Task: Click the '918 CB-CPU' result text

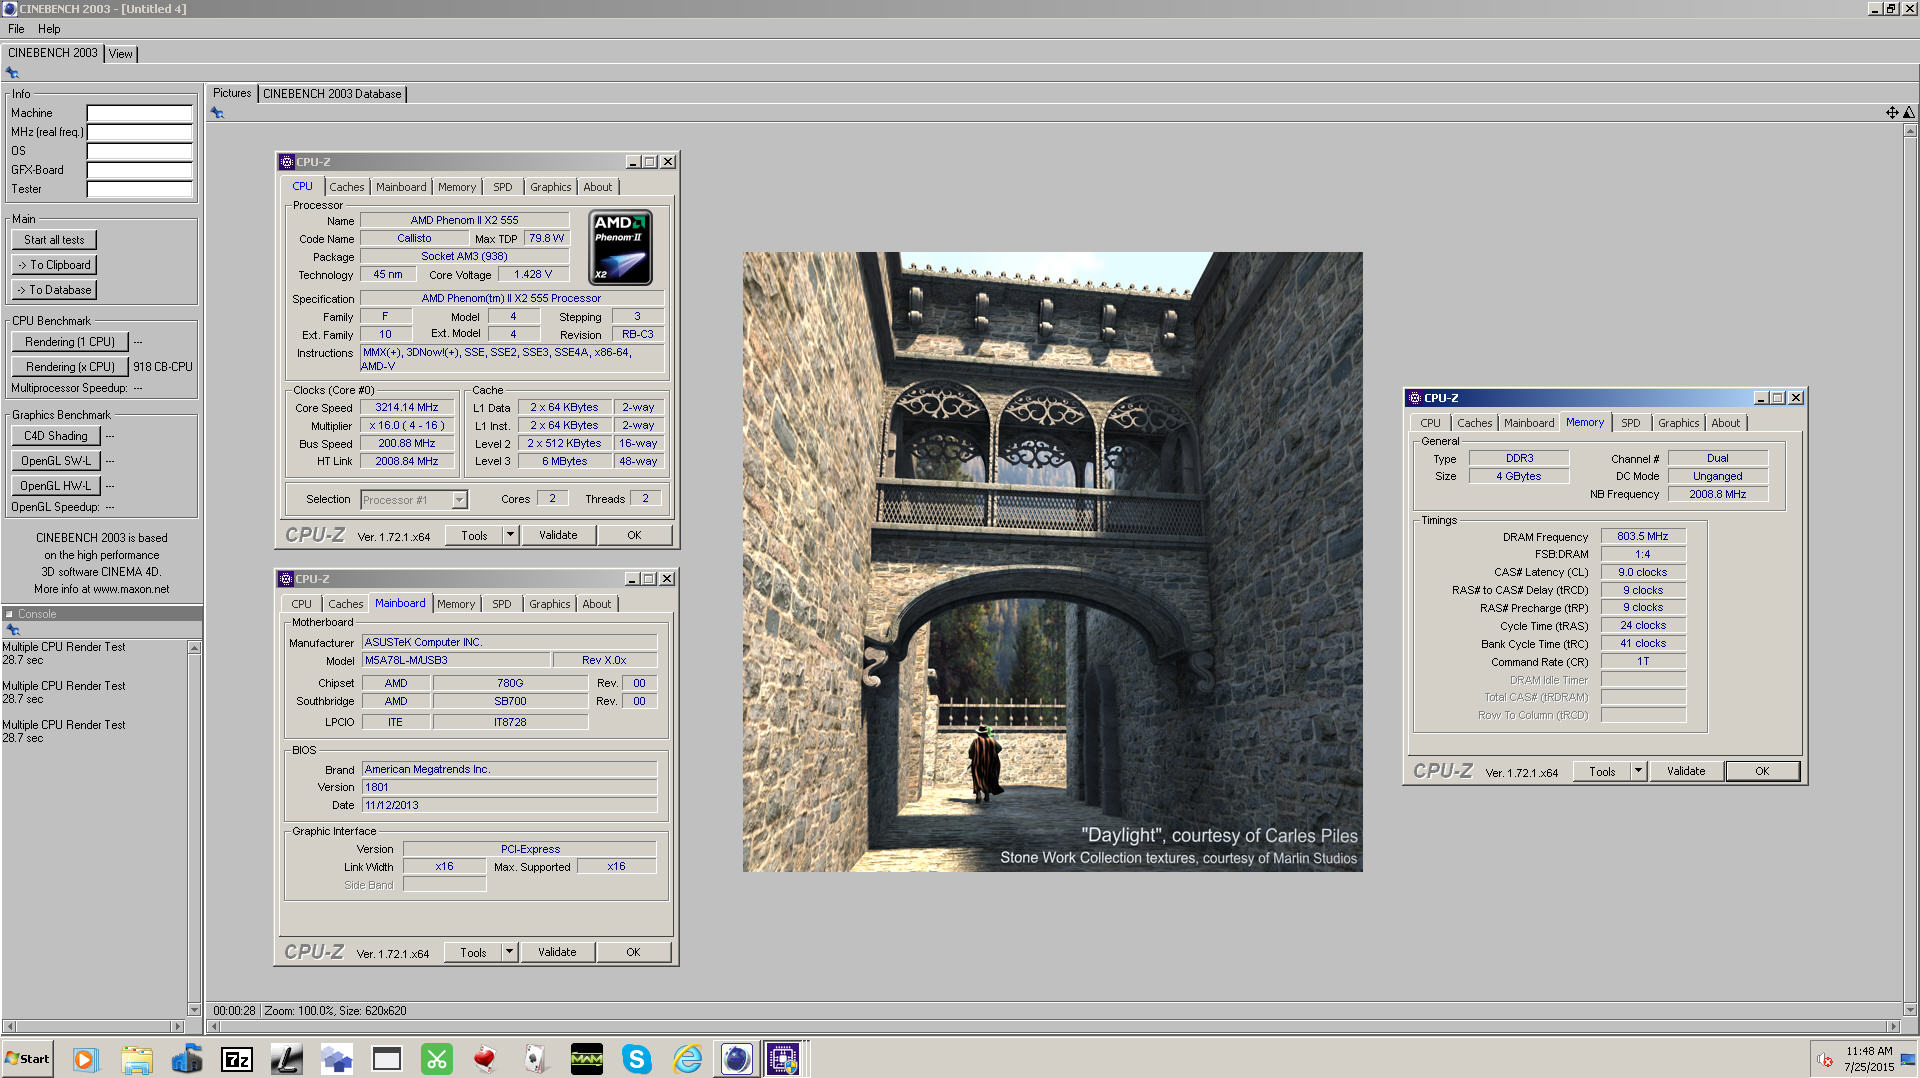Action: click(x=163, y=367)
